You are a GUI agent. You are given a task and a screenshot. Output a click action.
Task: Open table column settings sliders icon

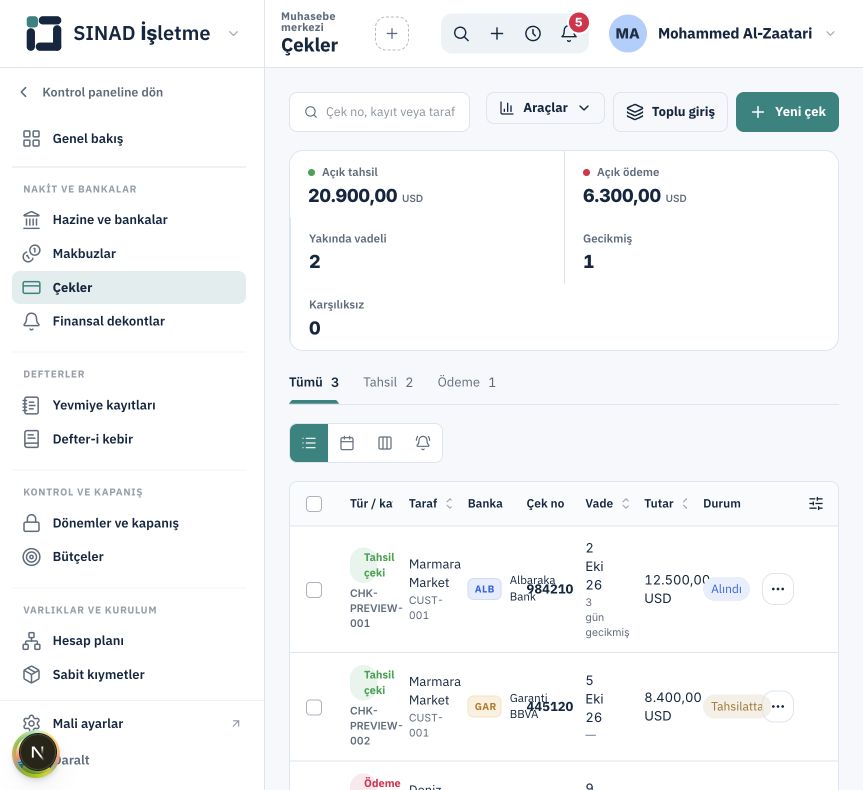816,503
